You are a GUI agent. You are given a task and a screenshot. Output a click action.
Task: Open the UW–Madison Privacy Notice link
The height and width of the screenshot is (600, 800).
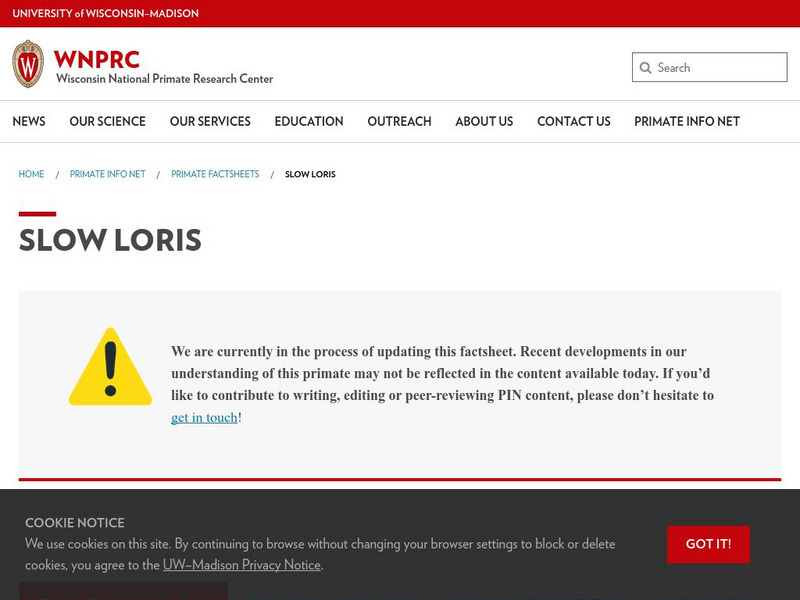pos(242,565)
